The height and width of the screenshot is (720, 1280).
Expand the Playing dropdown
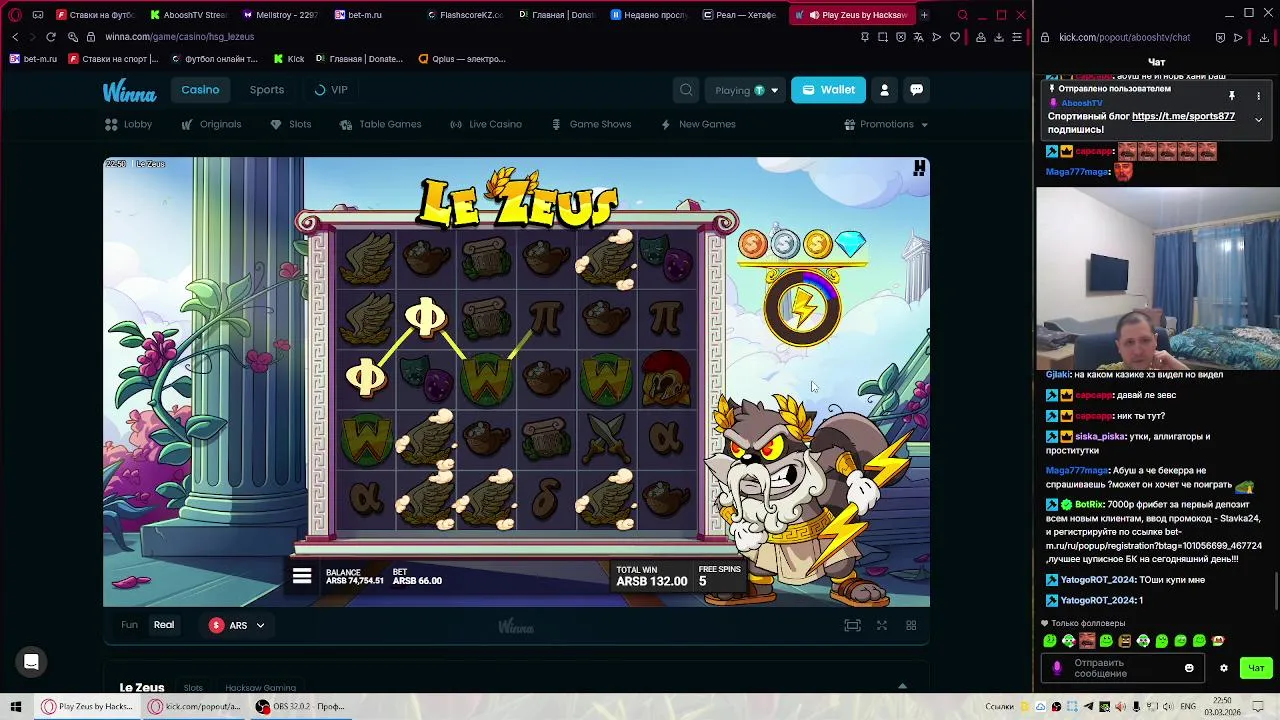pos(746,90)
